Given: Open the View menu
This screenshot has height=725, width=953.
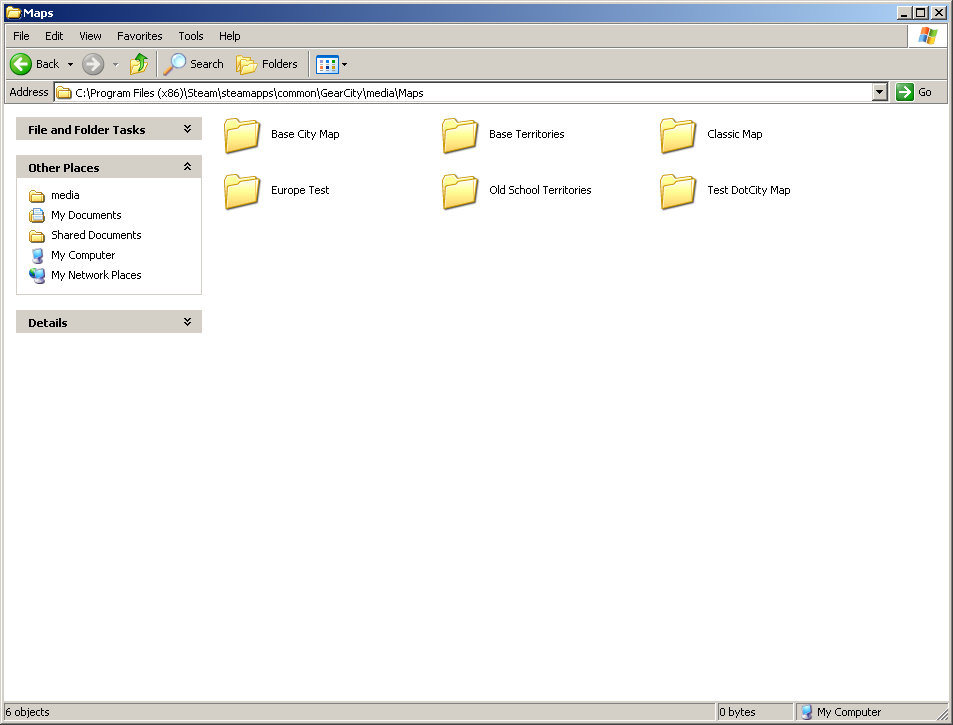Looking at the screenshot, I should (x=90, y=36).
